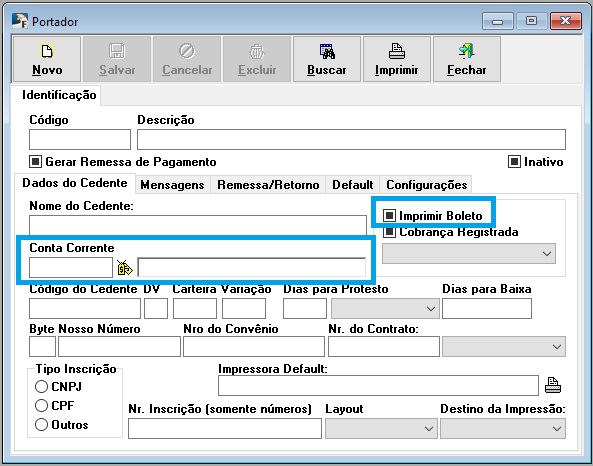
Task: Open the Remessa/Retorno tab
Action: coord(268,185)
